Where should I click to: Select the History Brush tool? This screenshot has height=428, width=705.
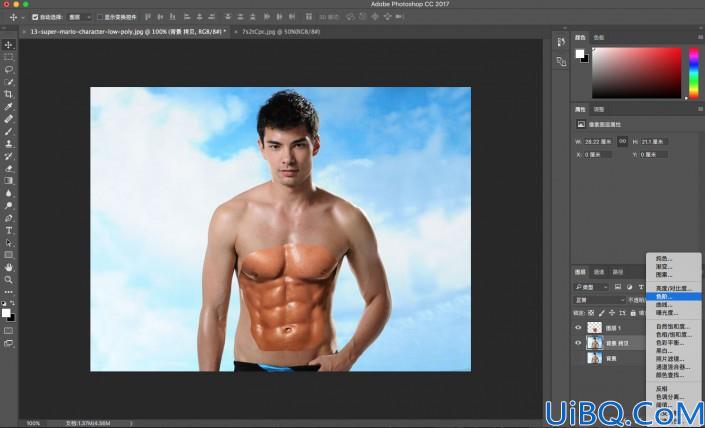click(8, 156)
